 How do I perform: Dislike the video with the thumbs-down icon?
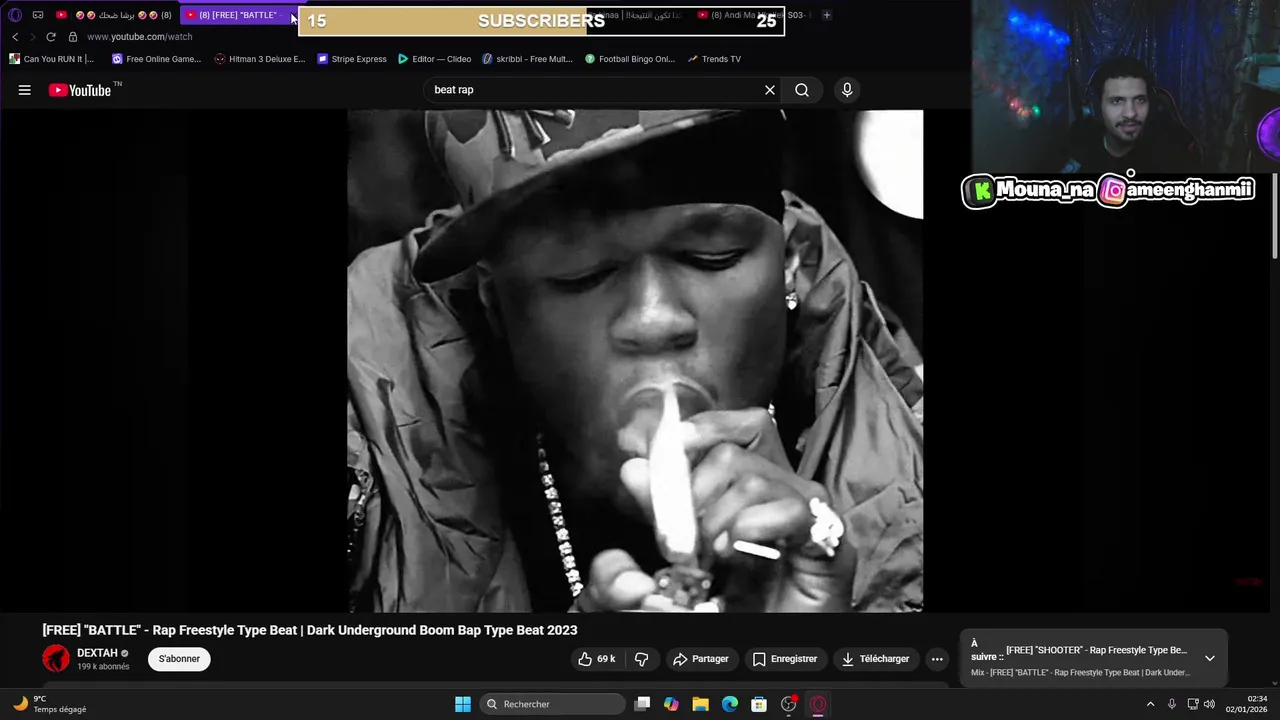[642, 659]
